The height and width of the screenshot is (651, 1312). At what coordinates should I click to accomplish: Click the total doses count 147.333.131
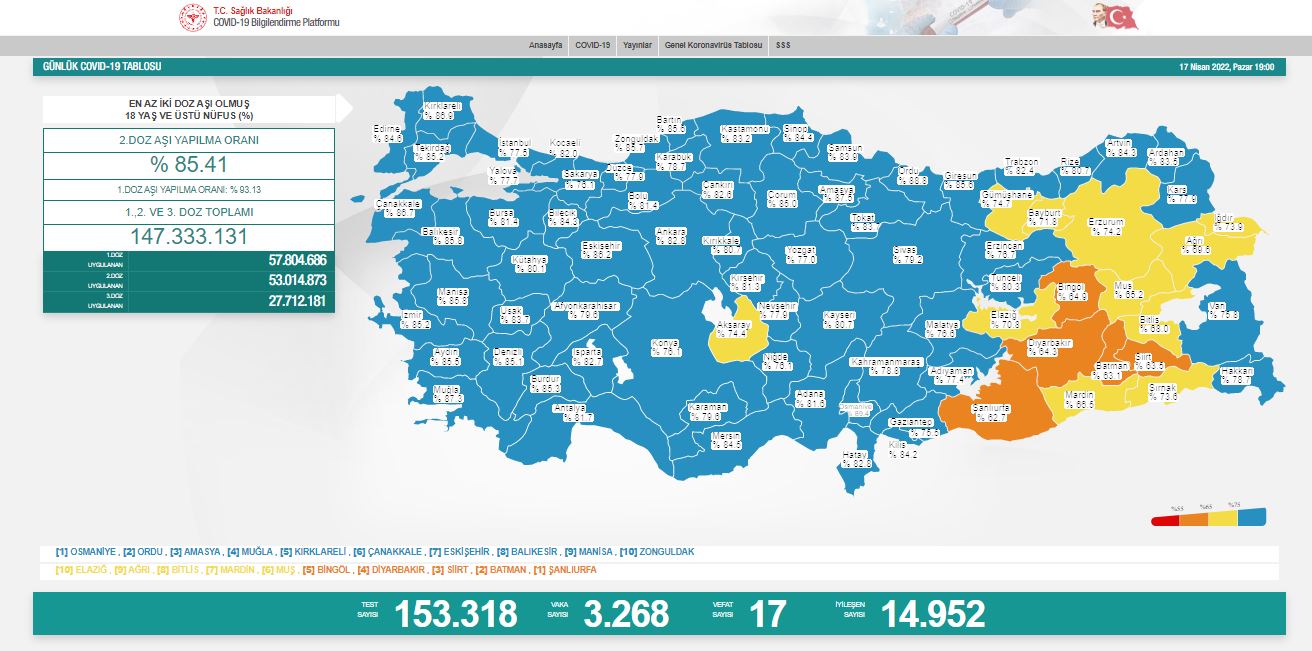(188, 237)
